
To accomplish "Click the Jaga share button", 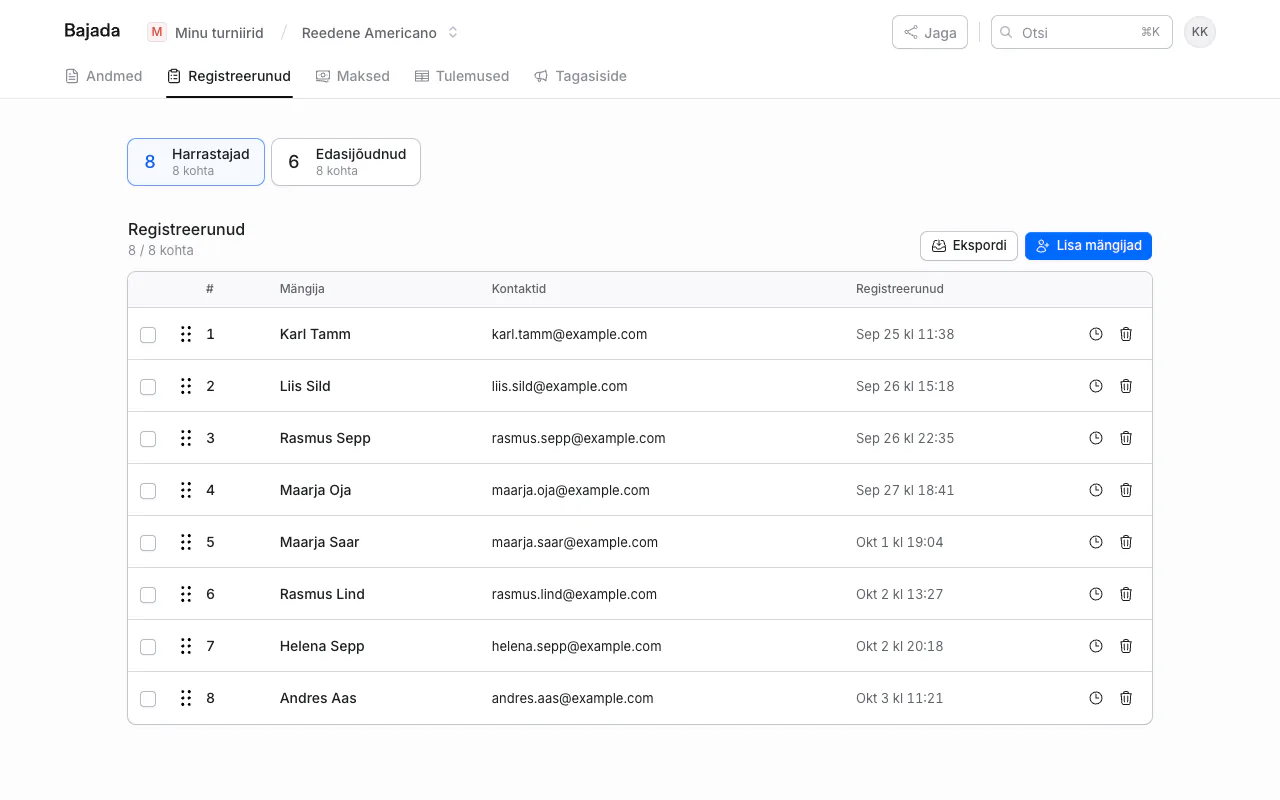I will tap(930, 32).
